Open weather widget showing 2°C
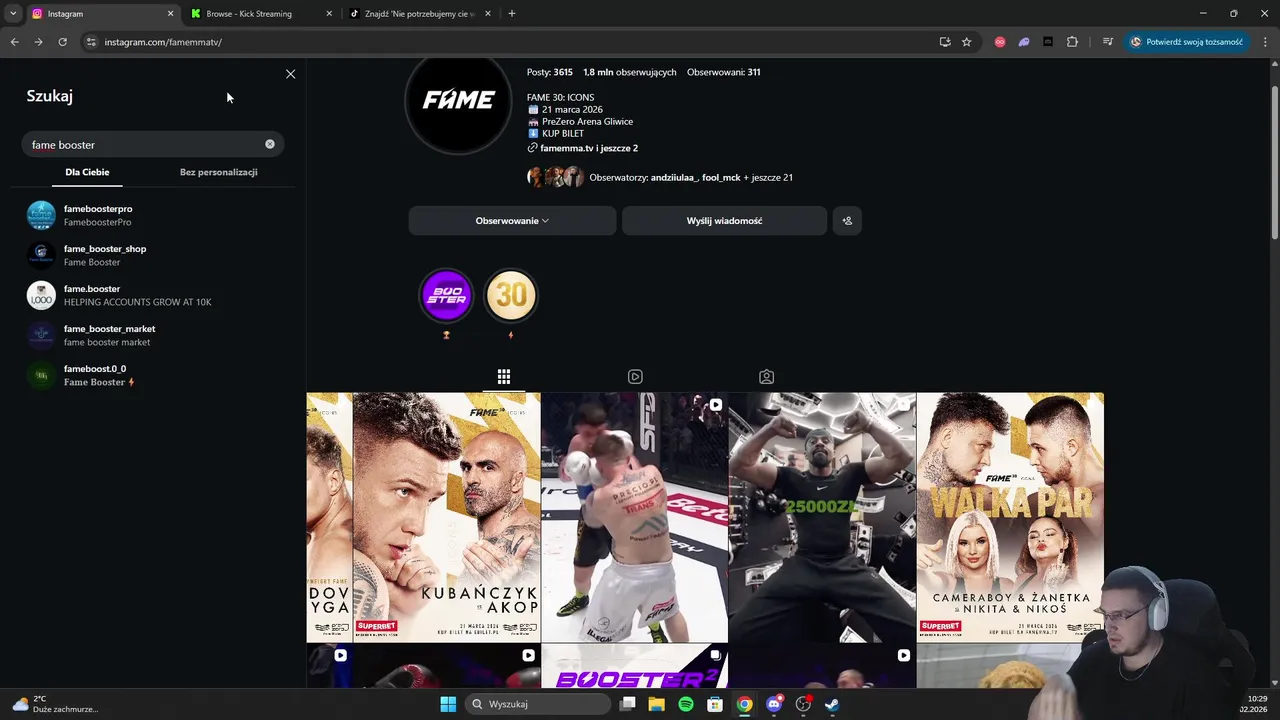The height and width of the screenshot is (720, 1280). coord(55,704)
